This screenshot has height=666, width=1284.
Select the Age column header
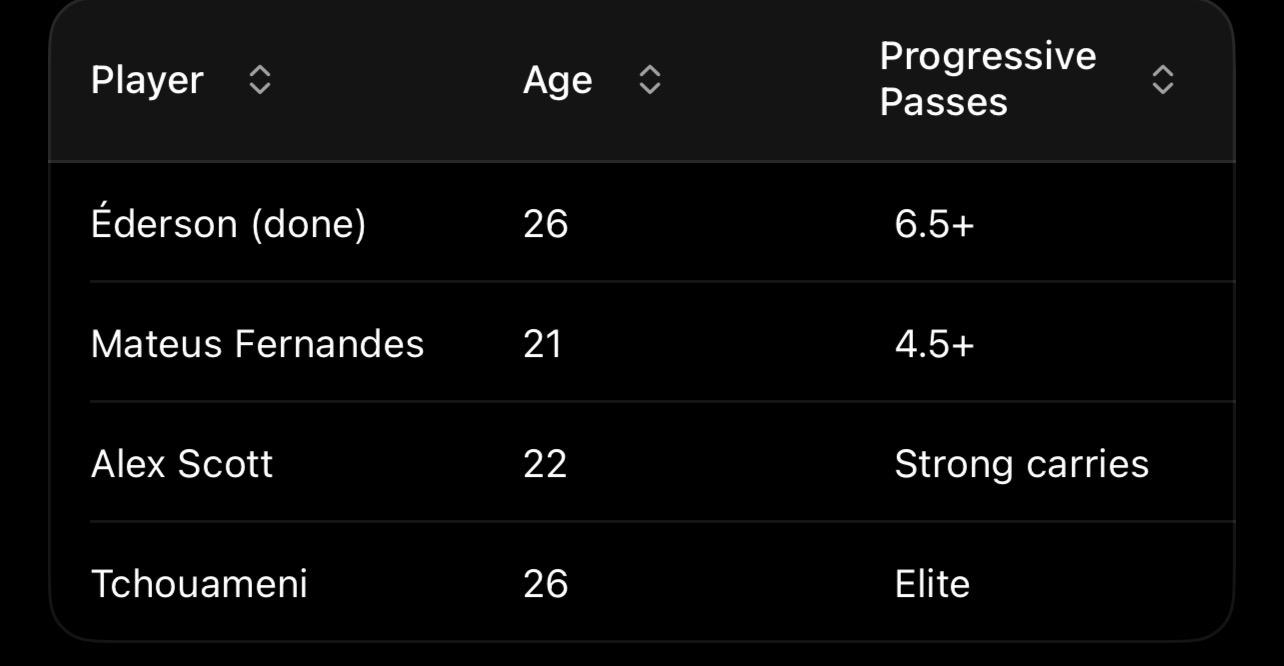tap(557, 80)
